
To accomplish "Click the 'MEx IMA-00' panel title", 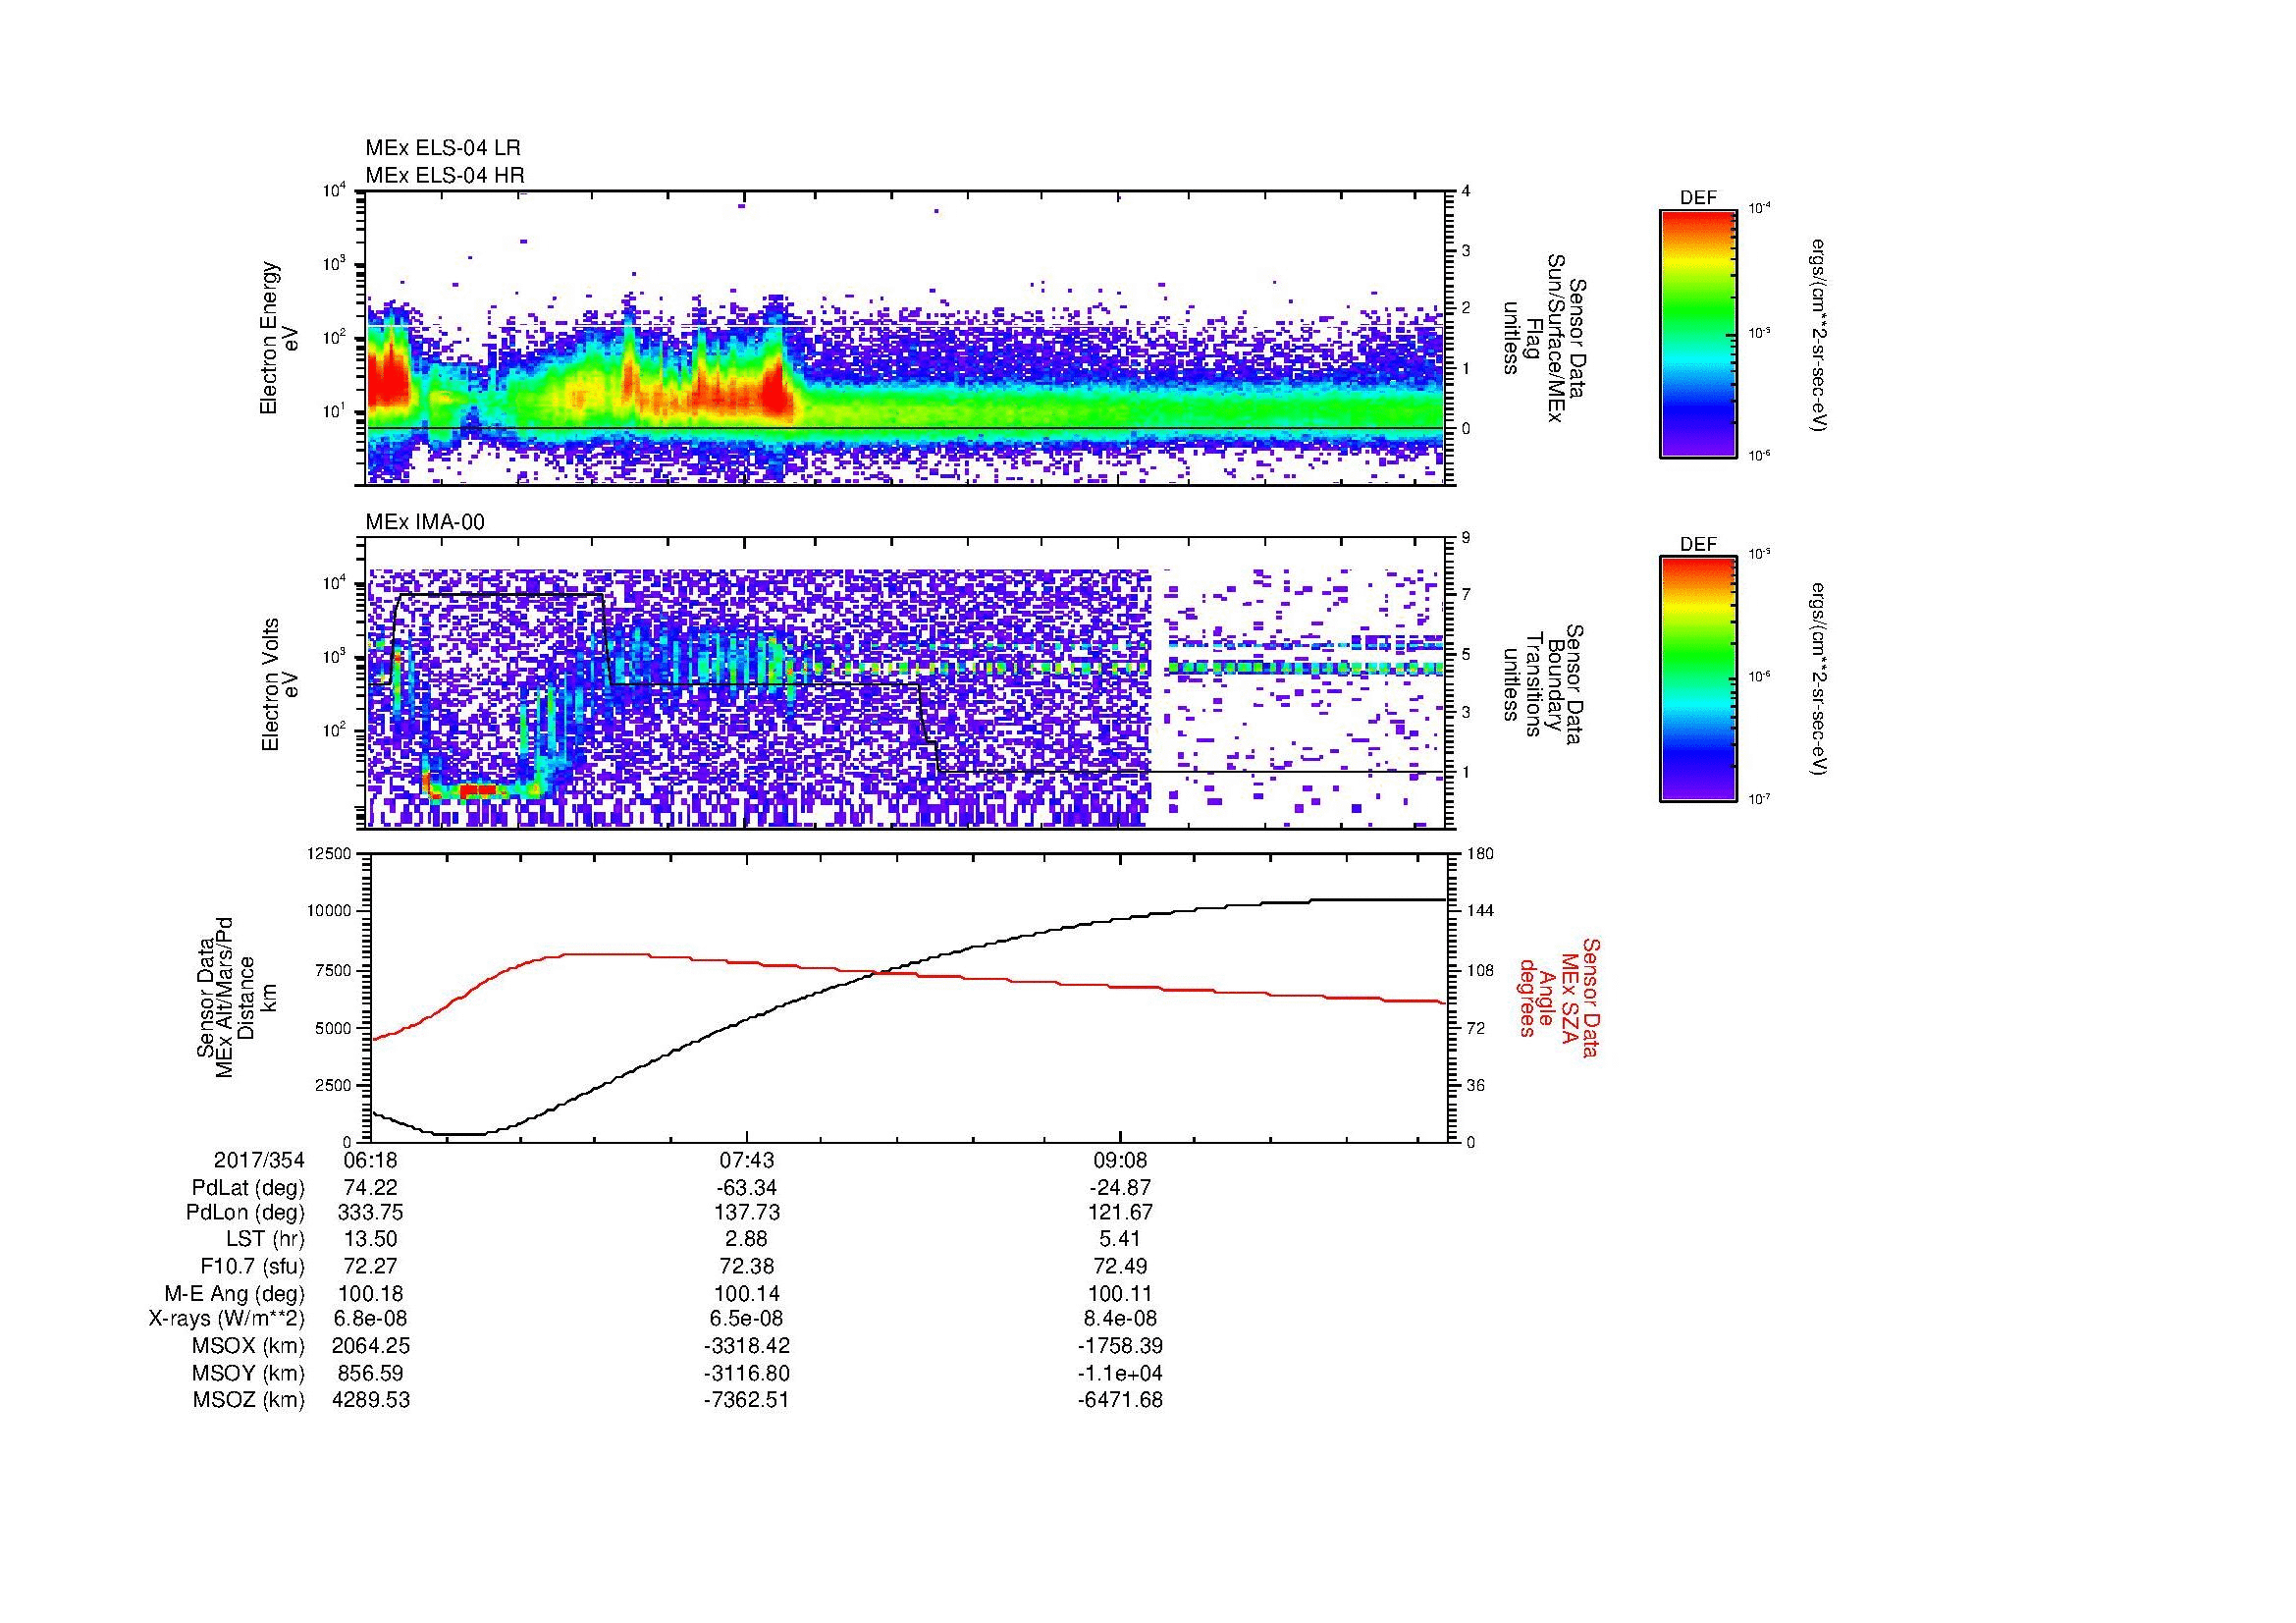I will pos(424,522).
